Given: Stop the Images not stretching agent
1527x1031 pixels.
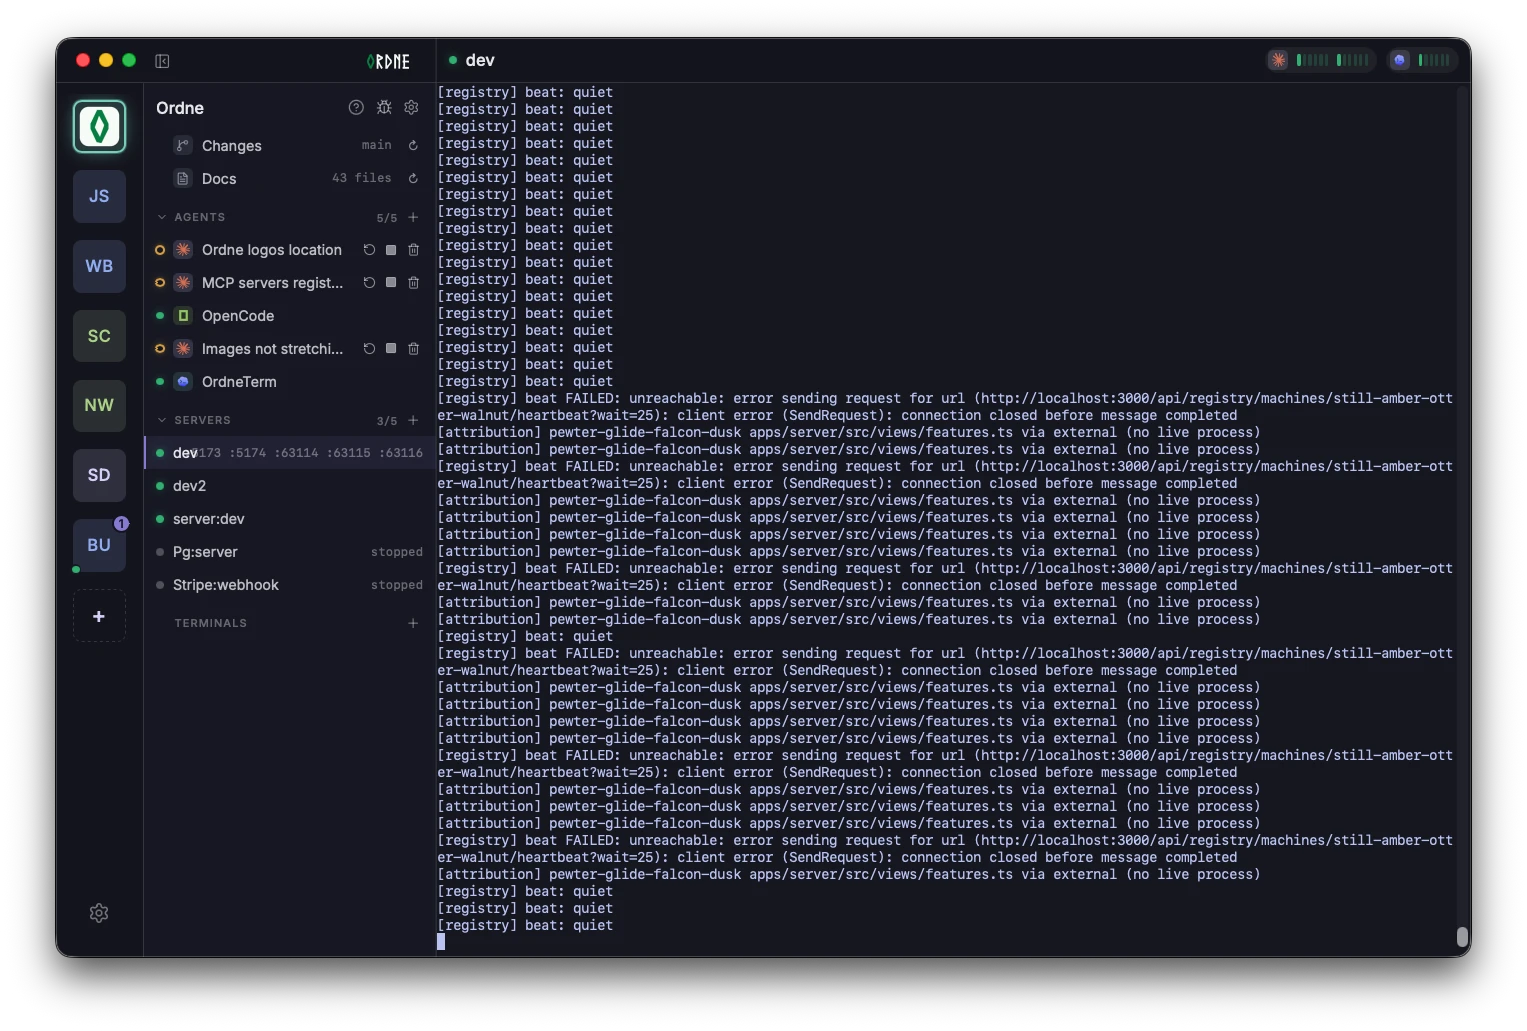Looking at the screenshot, I should pos(391,349).
